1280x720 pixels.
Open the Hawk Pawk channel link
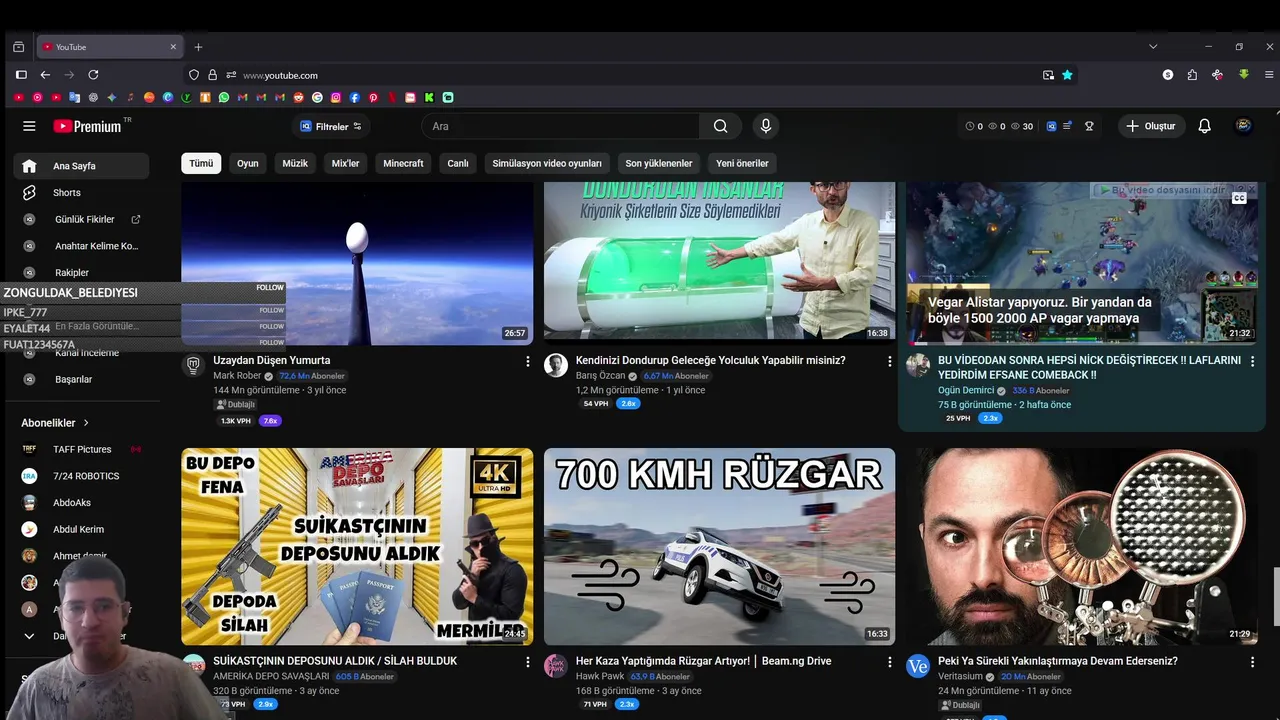tap(600, 677)
